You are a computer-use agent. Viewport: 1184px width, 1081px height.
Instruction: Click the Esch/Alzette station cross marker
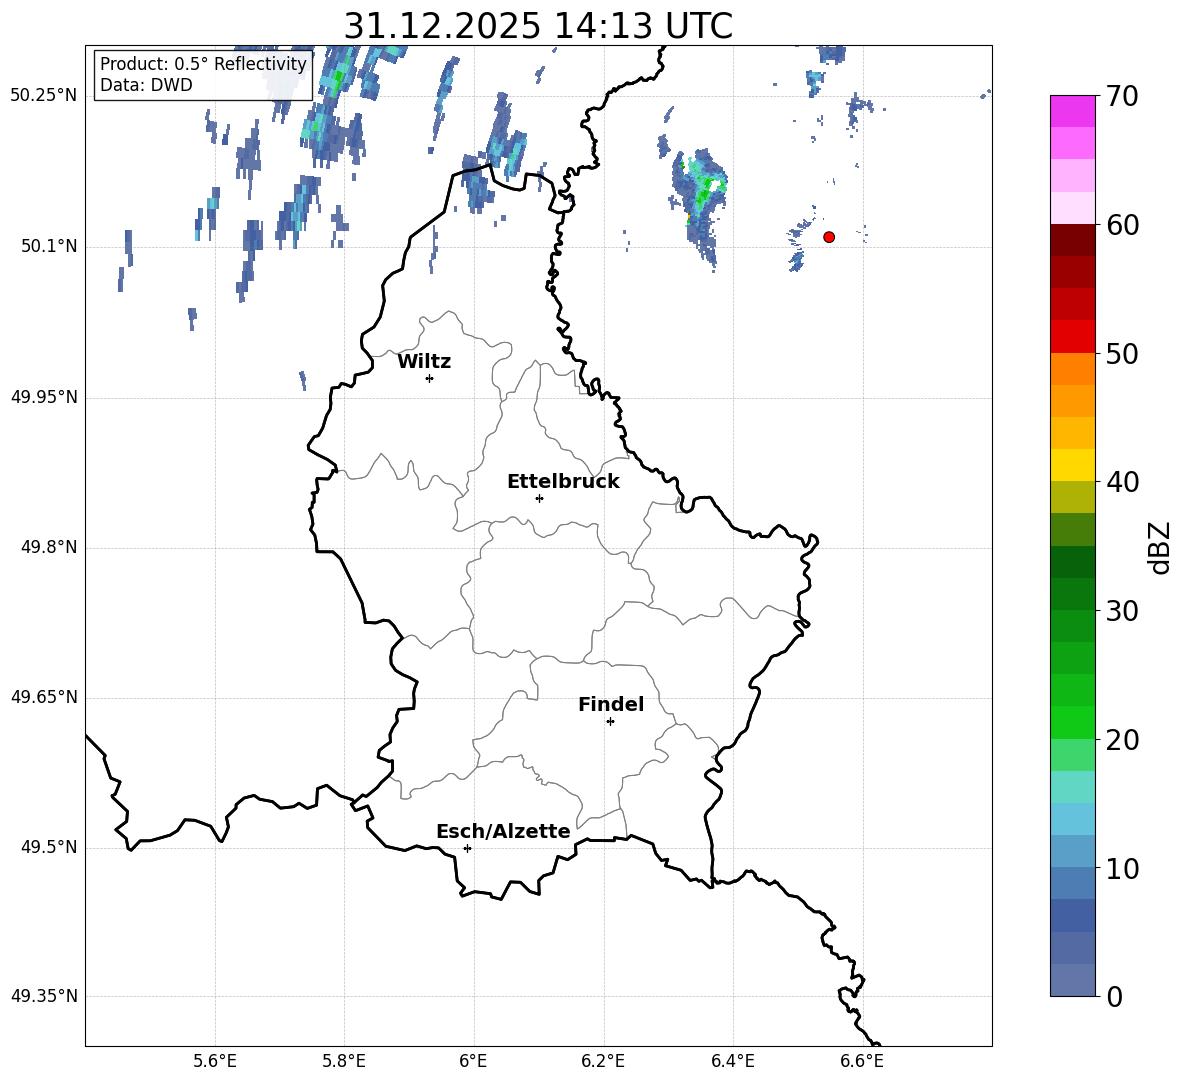(467, 848)
